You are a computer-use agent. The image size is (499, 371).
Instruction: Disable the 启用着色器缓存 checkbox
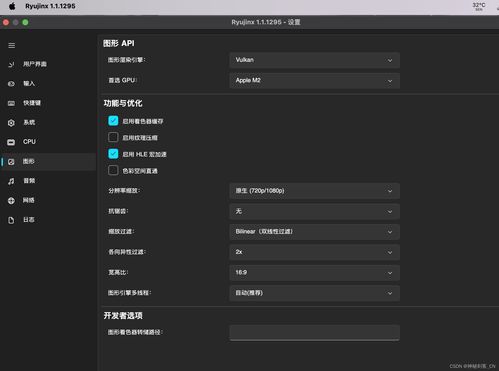coord(113,121)
